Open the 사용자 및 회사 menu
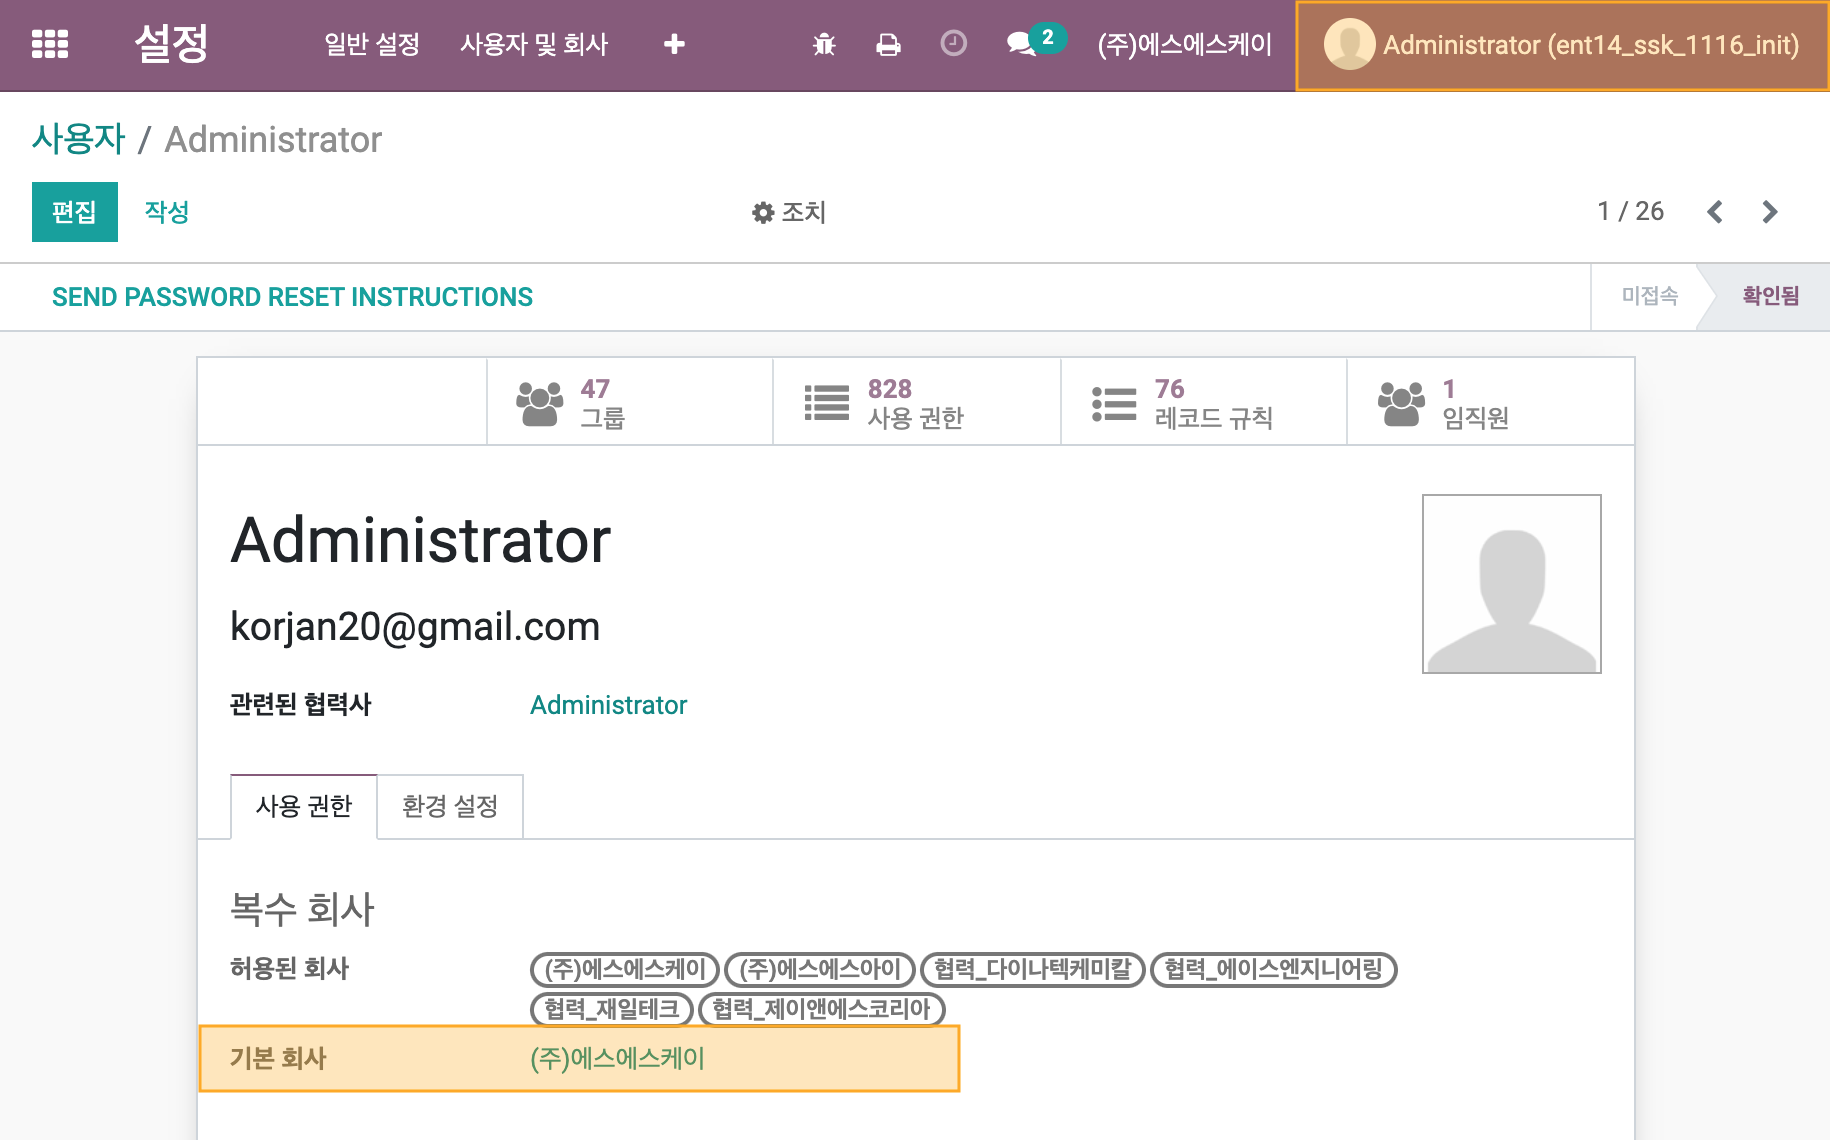1830x1140 pixels. [534, 44]
